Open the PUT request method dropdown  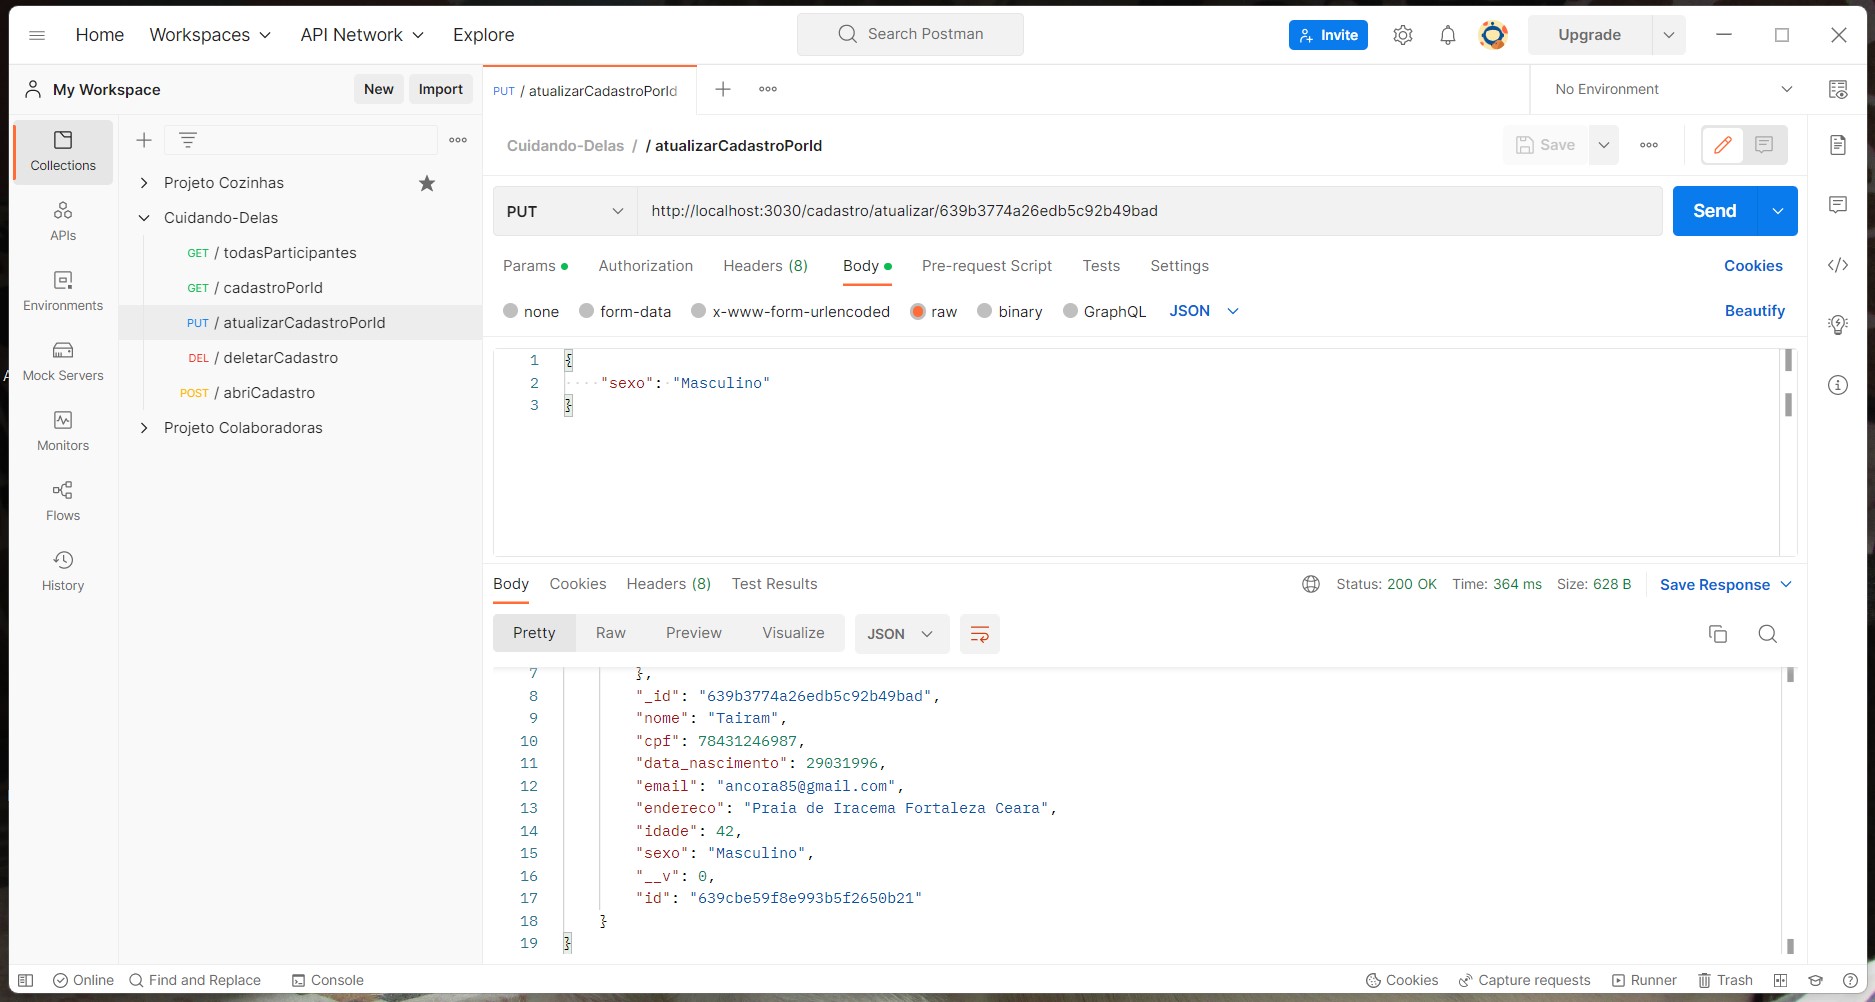563,211
